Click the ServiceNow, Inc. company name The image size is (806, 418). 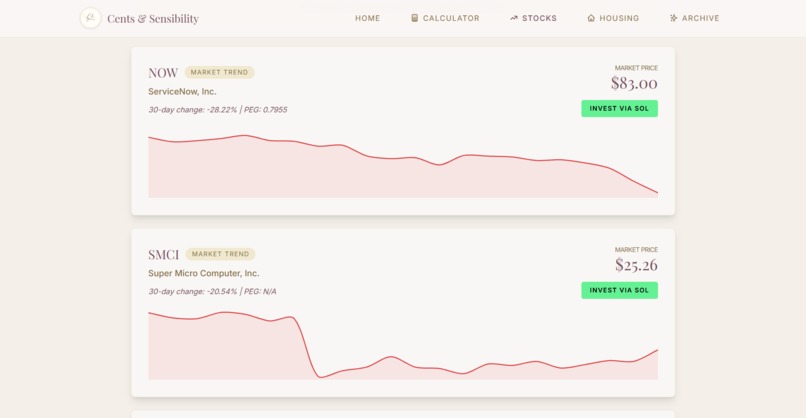click(182, 92)
